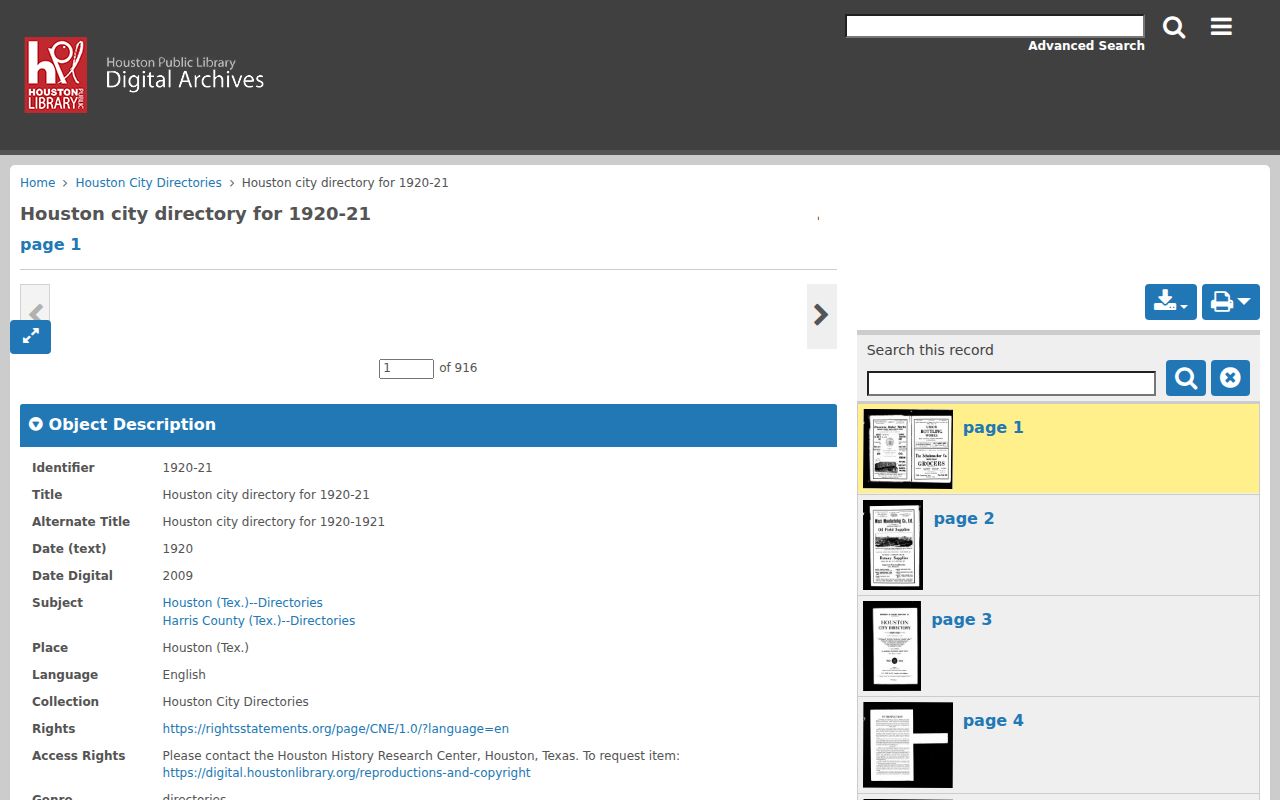Open the download dropdown button
Screen dimensions: 1280x800
coord(1171,302)
